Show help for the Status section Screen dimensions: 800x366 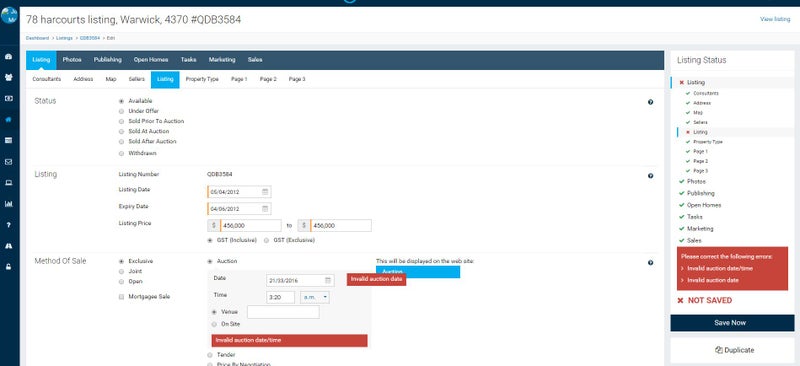(651, 102)
